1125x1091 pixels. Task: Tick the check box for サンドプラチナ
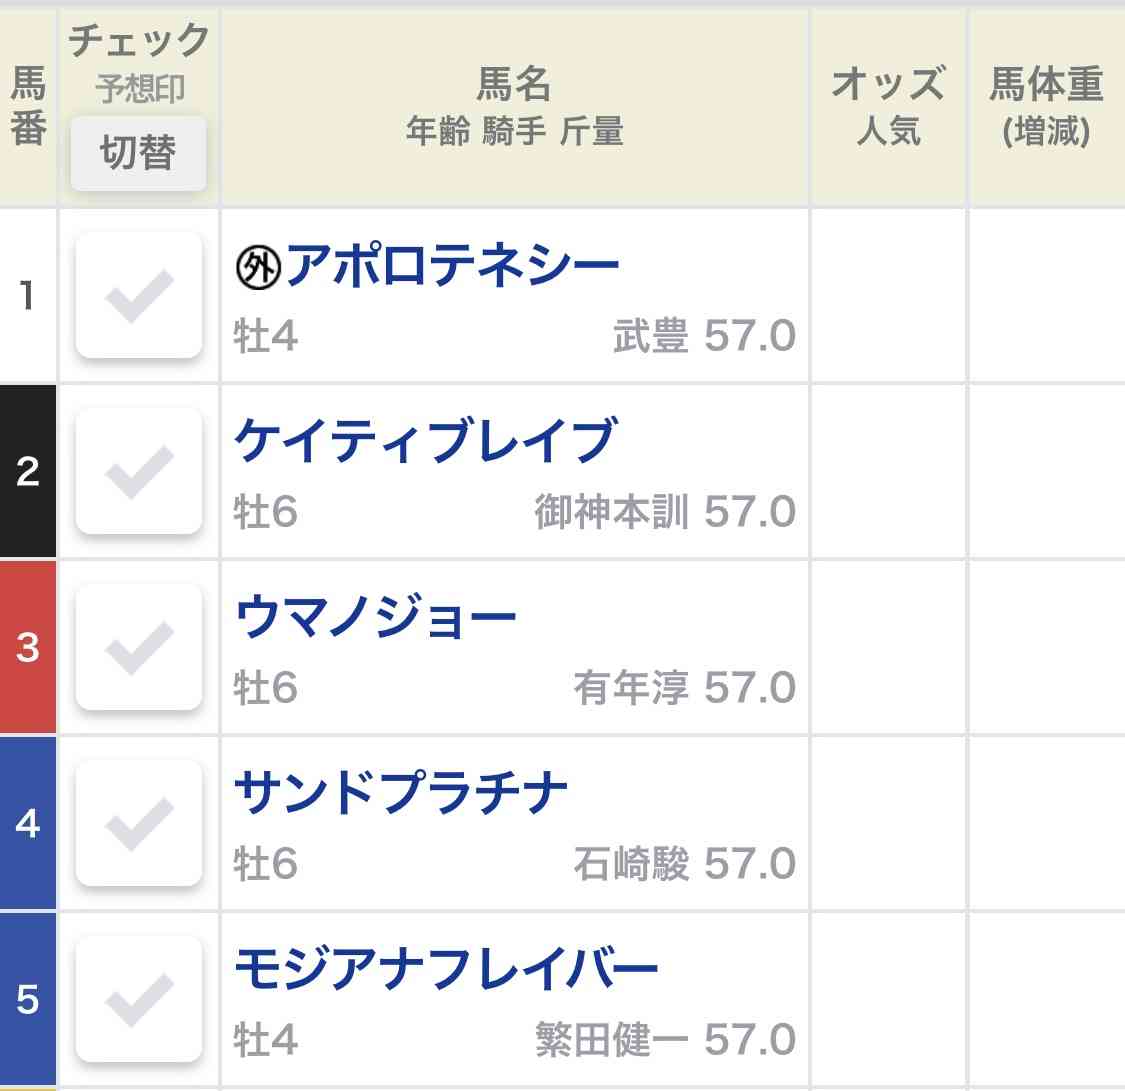138,823
